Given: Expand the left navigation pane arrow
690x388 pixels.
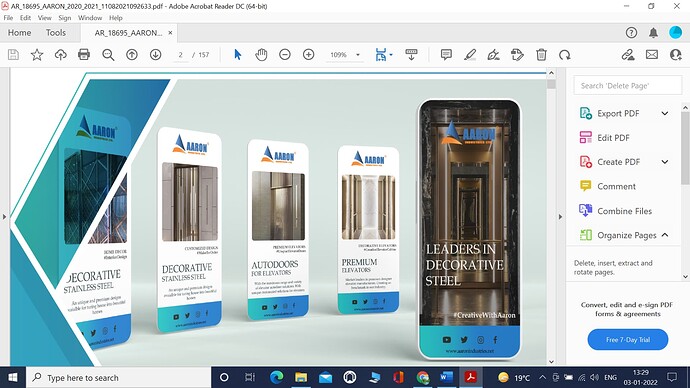Looking at the screenshot, I should (4, 217).
